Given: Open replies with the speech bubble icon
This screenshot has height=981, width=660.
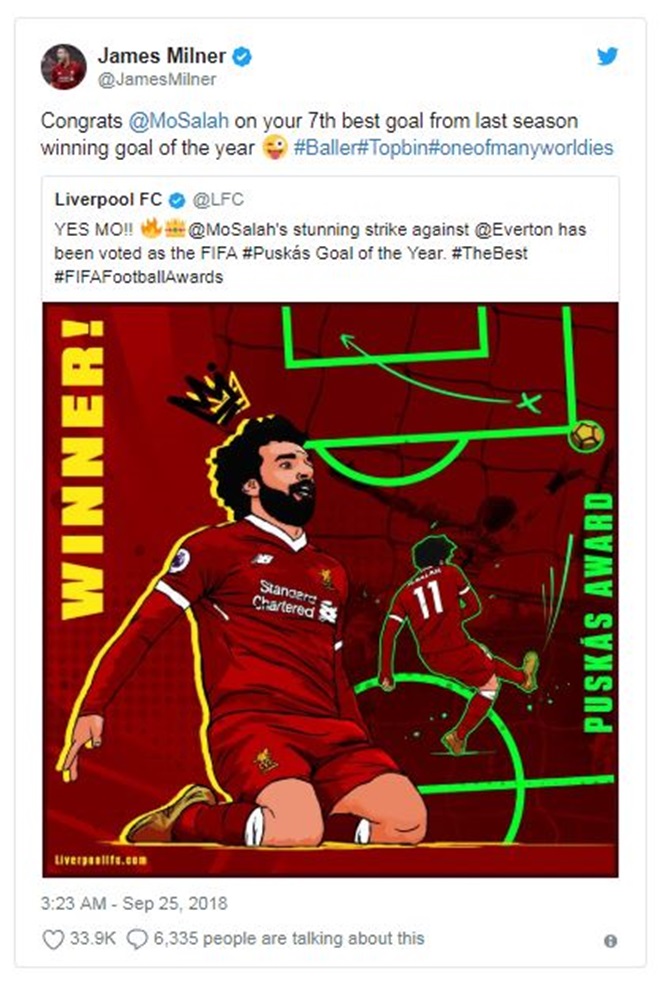Looking at the screenshot, I should [x=137, y=939].
